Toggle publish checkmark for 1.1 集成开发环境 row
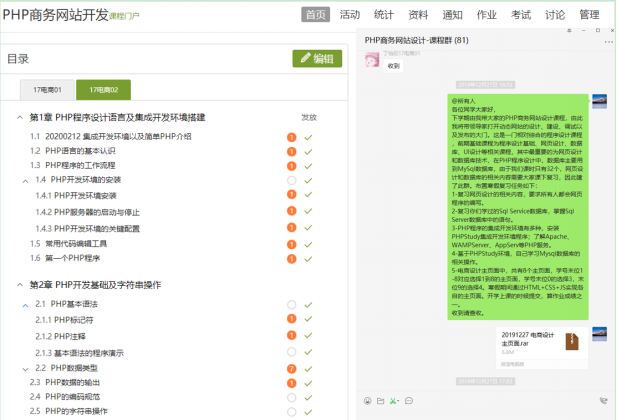Image resolution: width=617 pixels, height=420 pixels. pos(309,137)
